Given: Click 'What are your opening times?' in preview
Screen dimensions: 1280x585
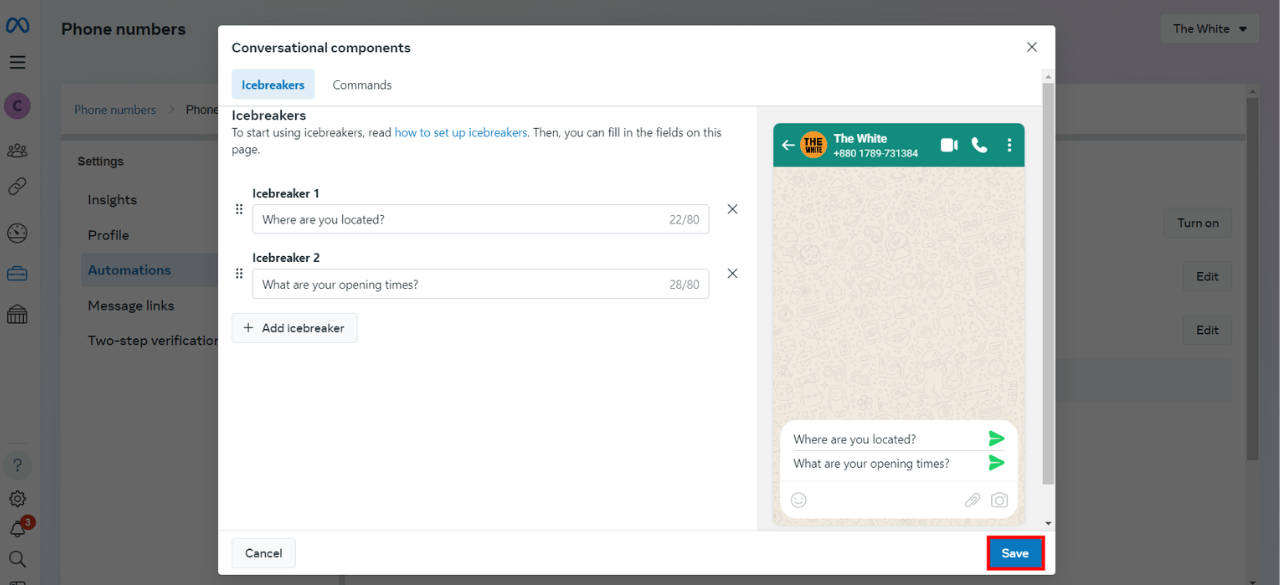Looking at the screenshot, I should (871, 463).
